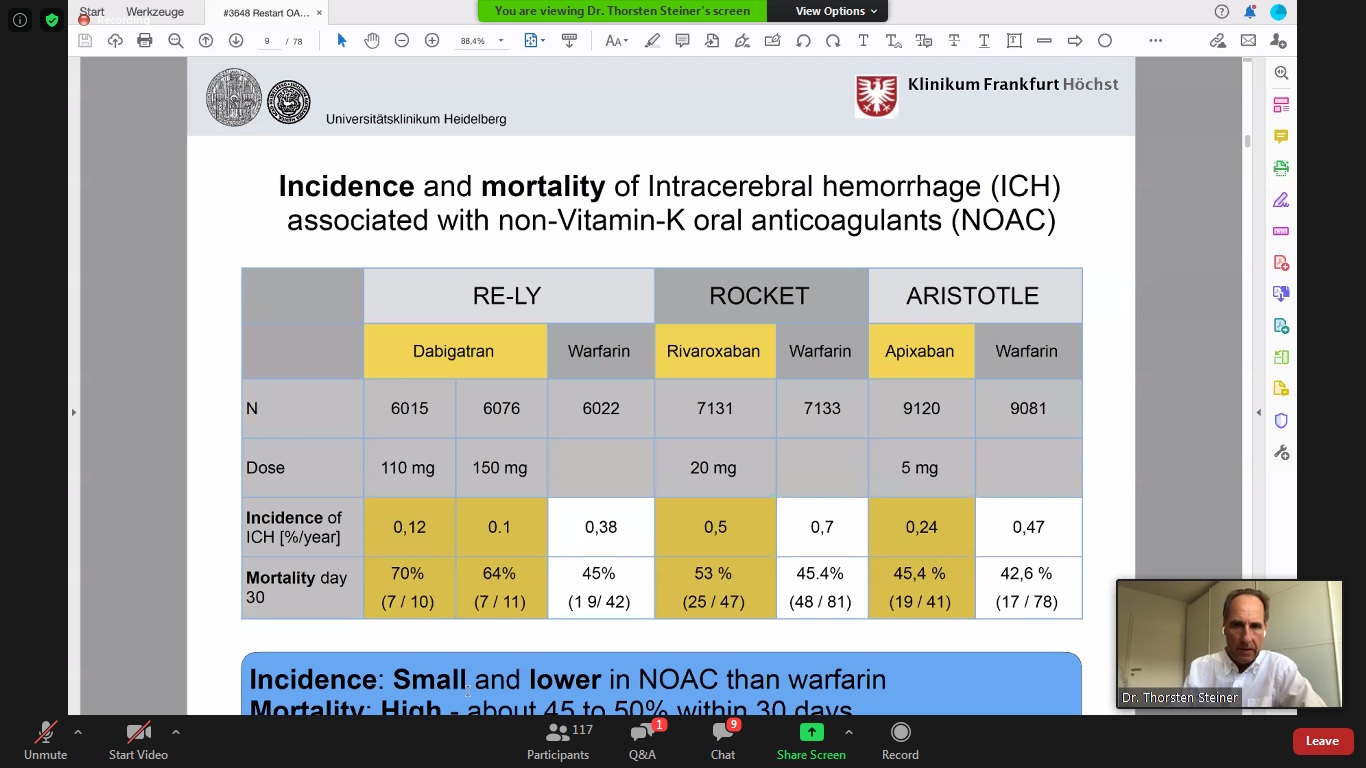Open the Participants panel
Viewport: 1366px width, 768px height.
[558, 740]
